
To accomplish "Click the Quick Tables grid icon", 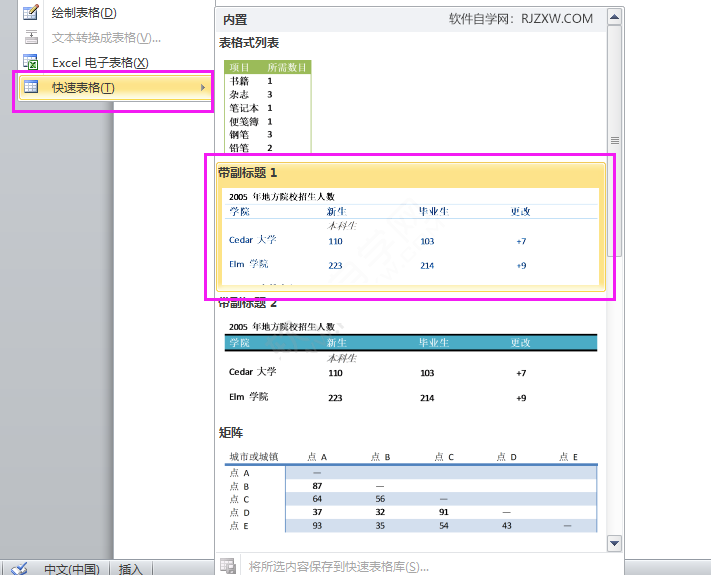I will pyautogui.click(x=31, y=87).
